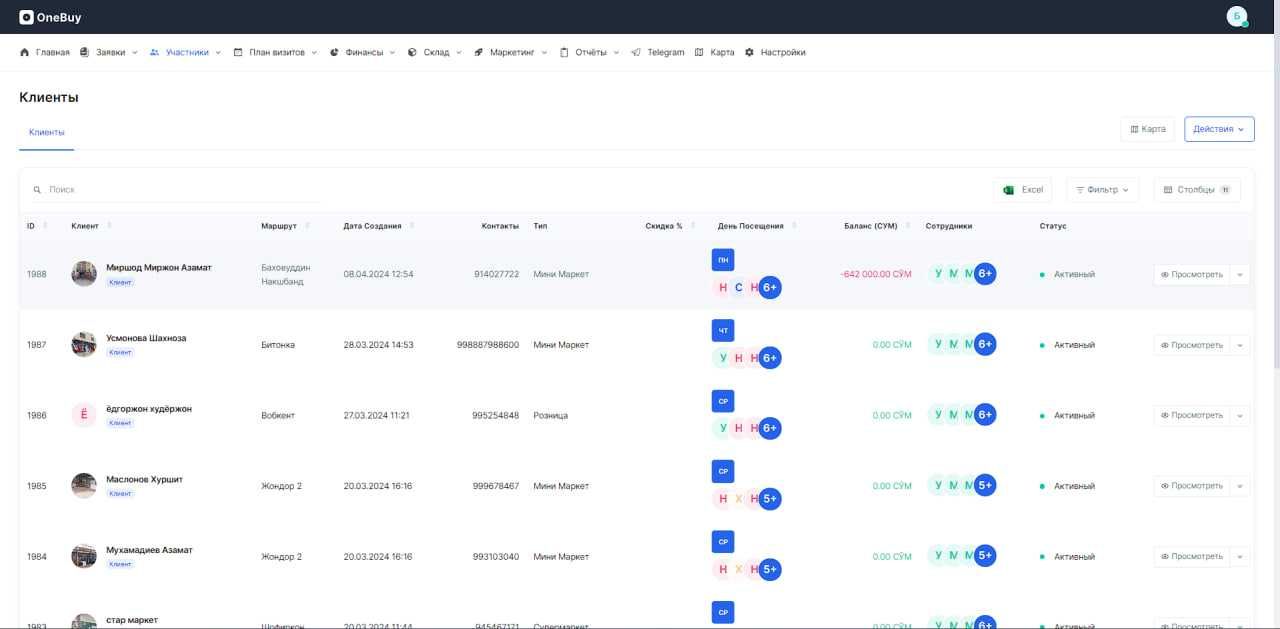Expand row actions arrow for client 1985

click(x=1240, y=486)
